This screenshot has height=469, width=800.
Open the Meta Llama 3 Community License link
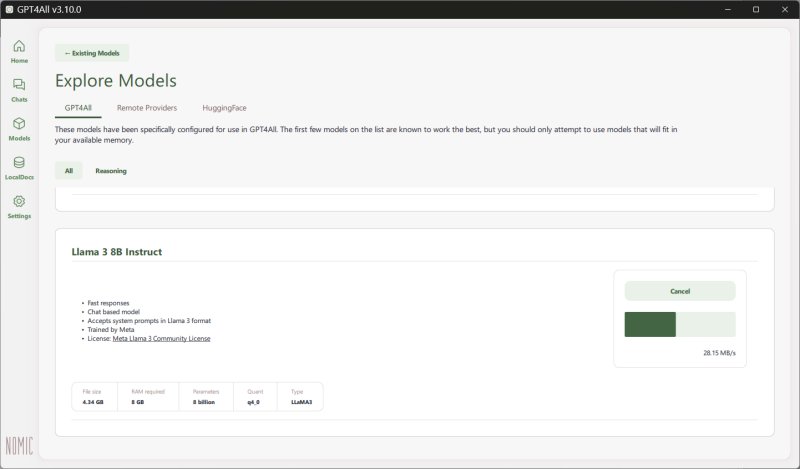[x=161, y=338]
